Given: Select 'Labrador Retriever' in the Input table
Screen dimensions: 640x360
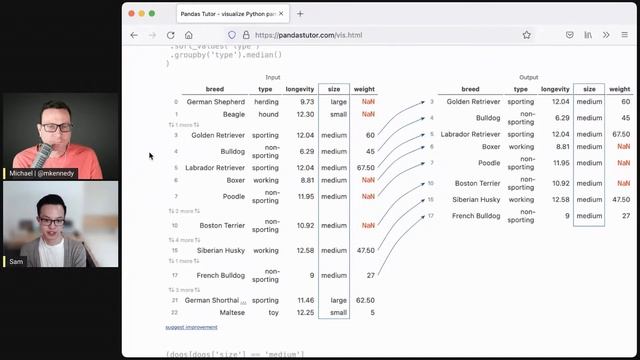Looking at the screenshot, I should pyautogui.click(x=215, y=168).
